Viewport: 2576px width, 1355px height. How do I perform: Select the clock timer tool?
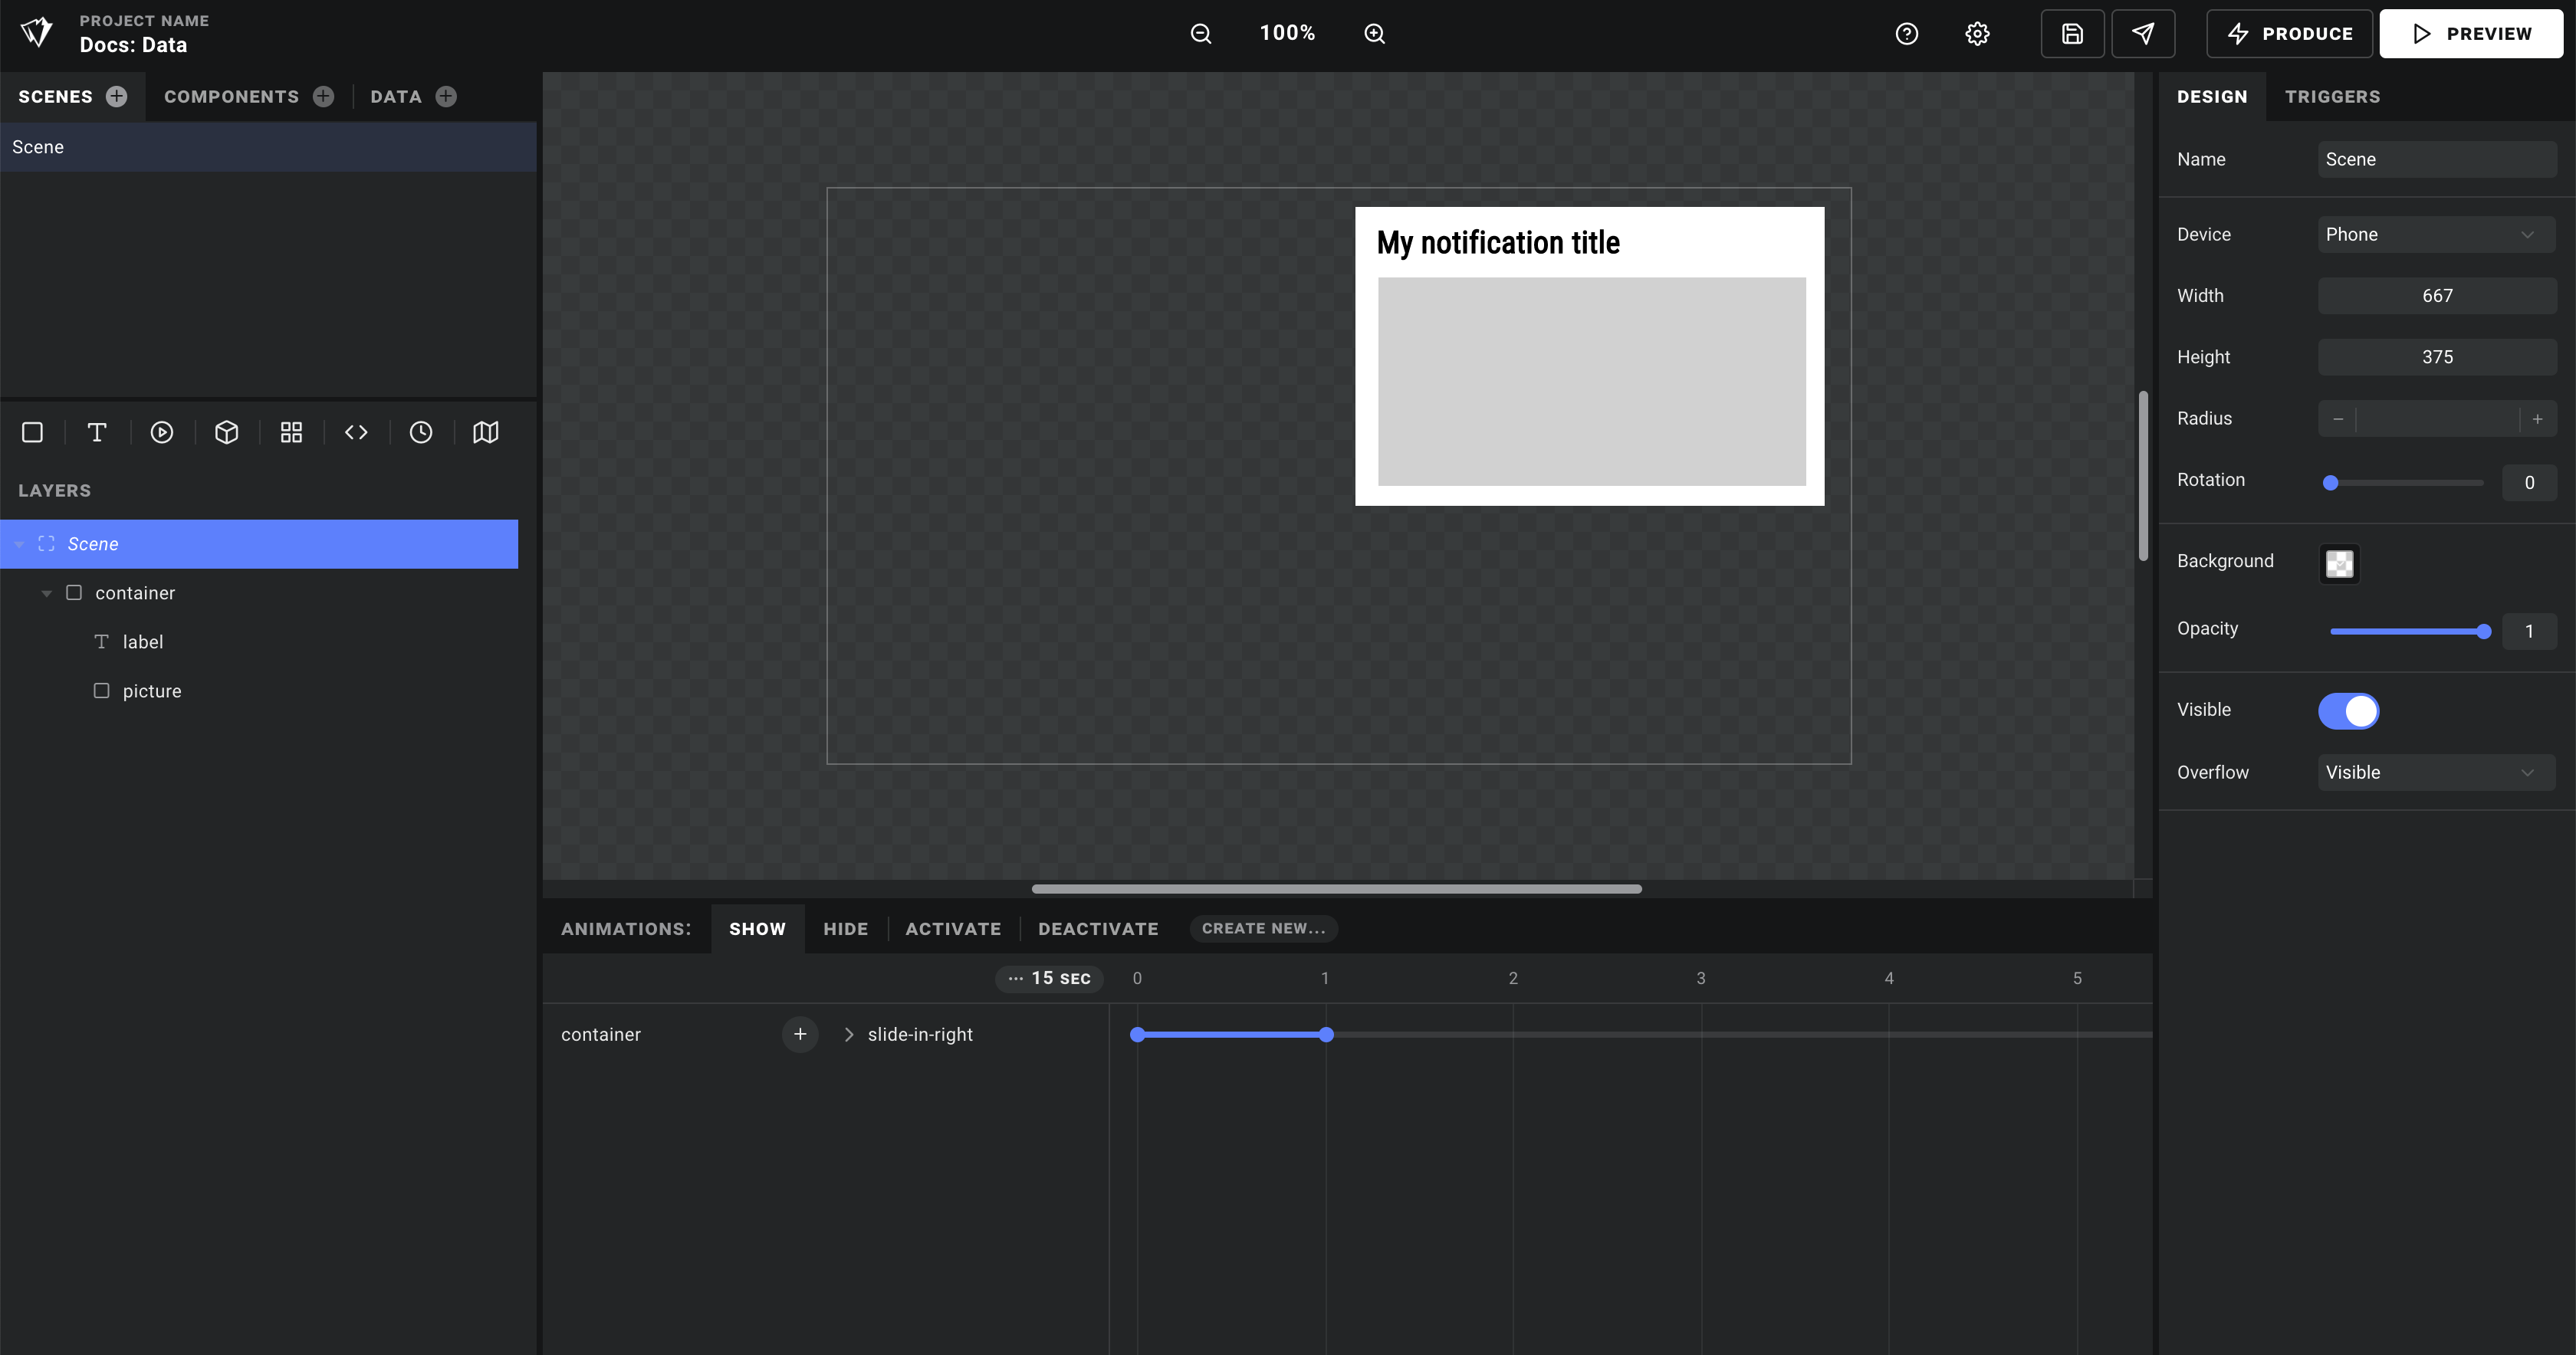(x=421, y=432)
